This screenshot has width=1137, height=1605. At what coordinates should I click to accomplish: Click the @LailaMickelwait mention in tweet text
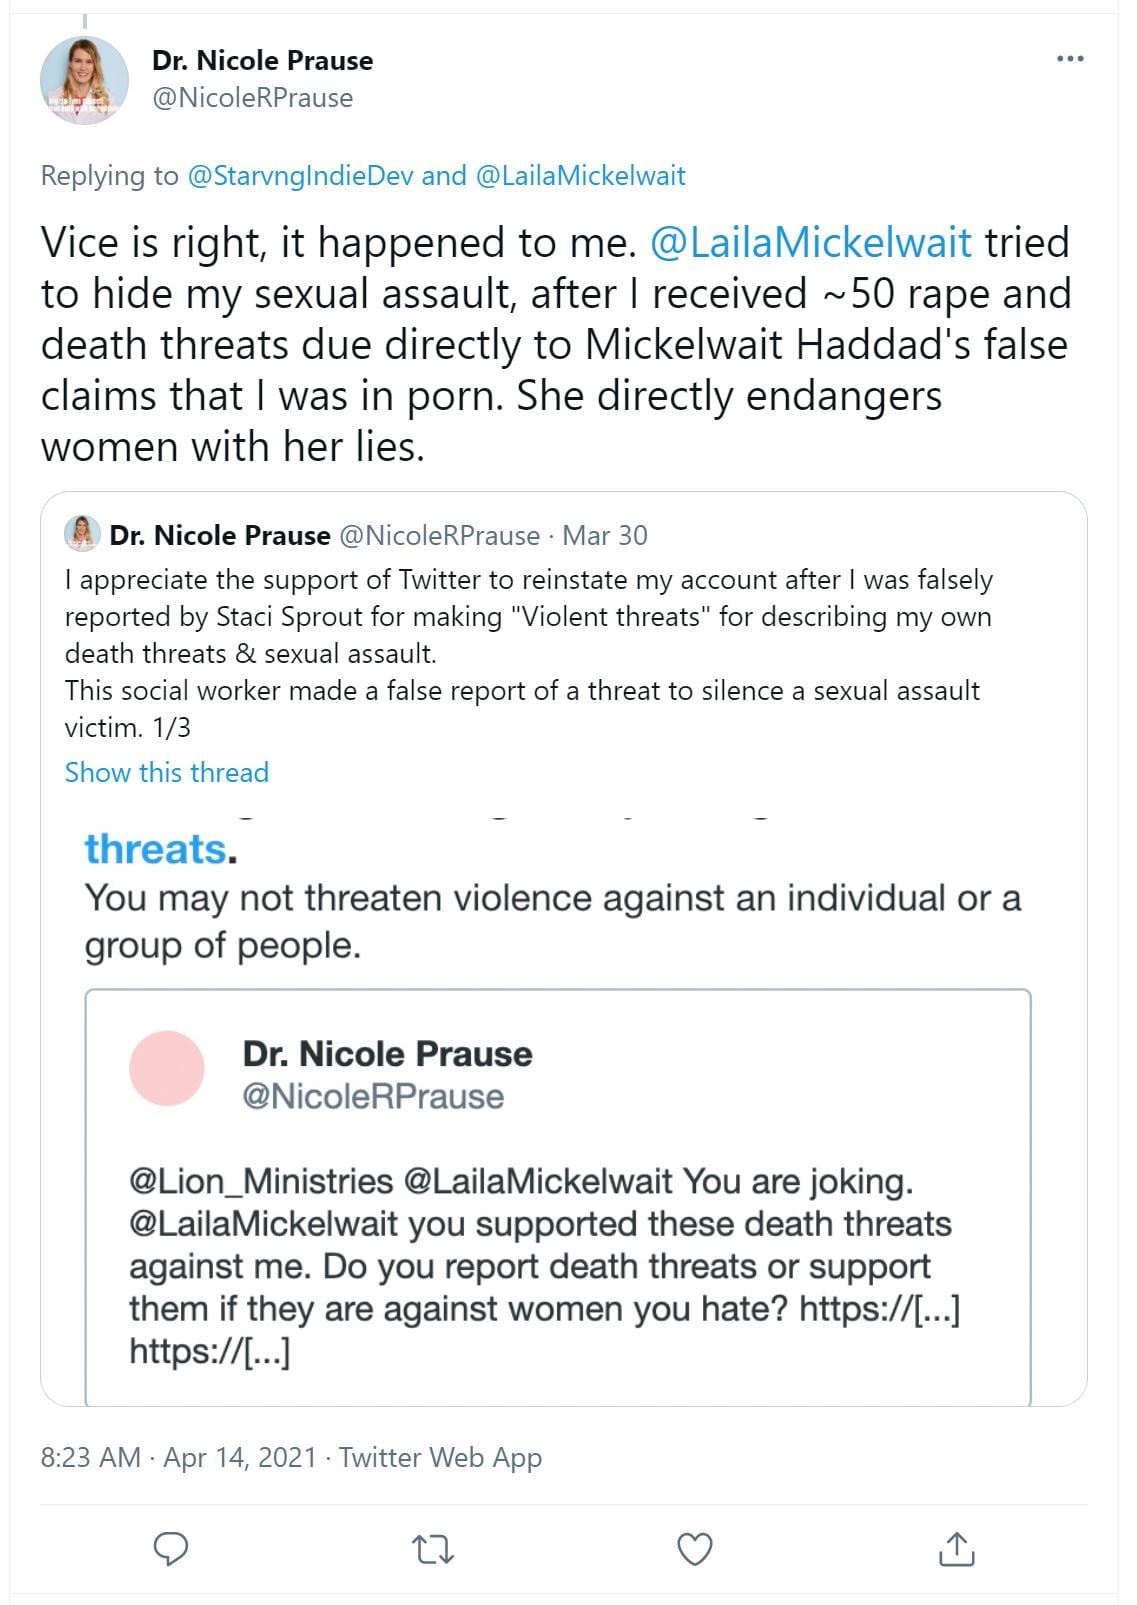tap(810, 243)
